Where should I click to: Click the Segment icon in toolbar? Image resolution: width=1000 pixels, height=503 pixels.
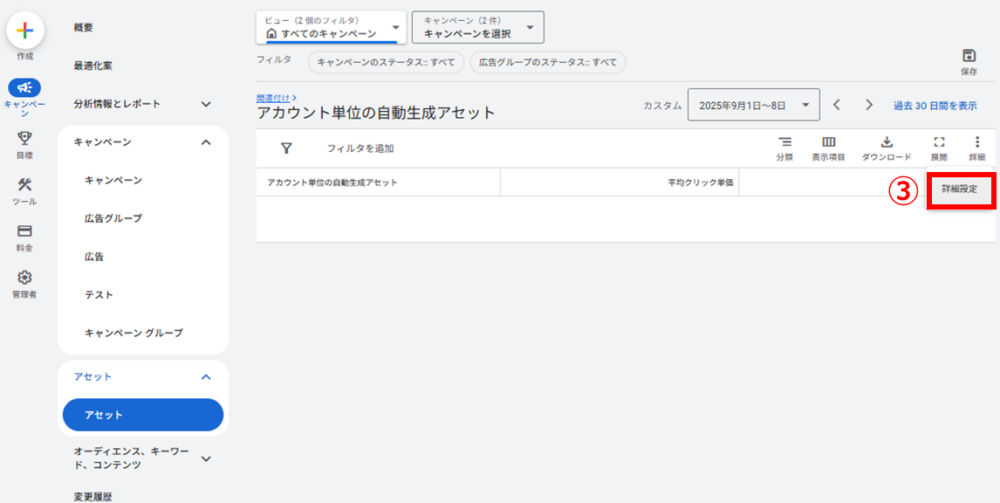point(784,143)
